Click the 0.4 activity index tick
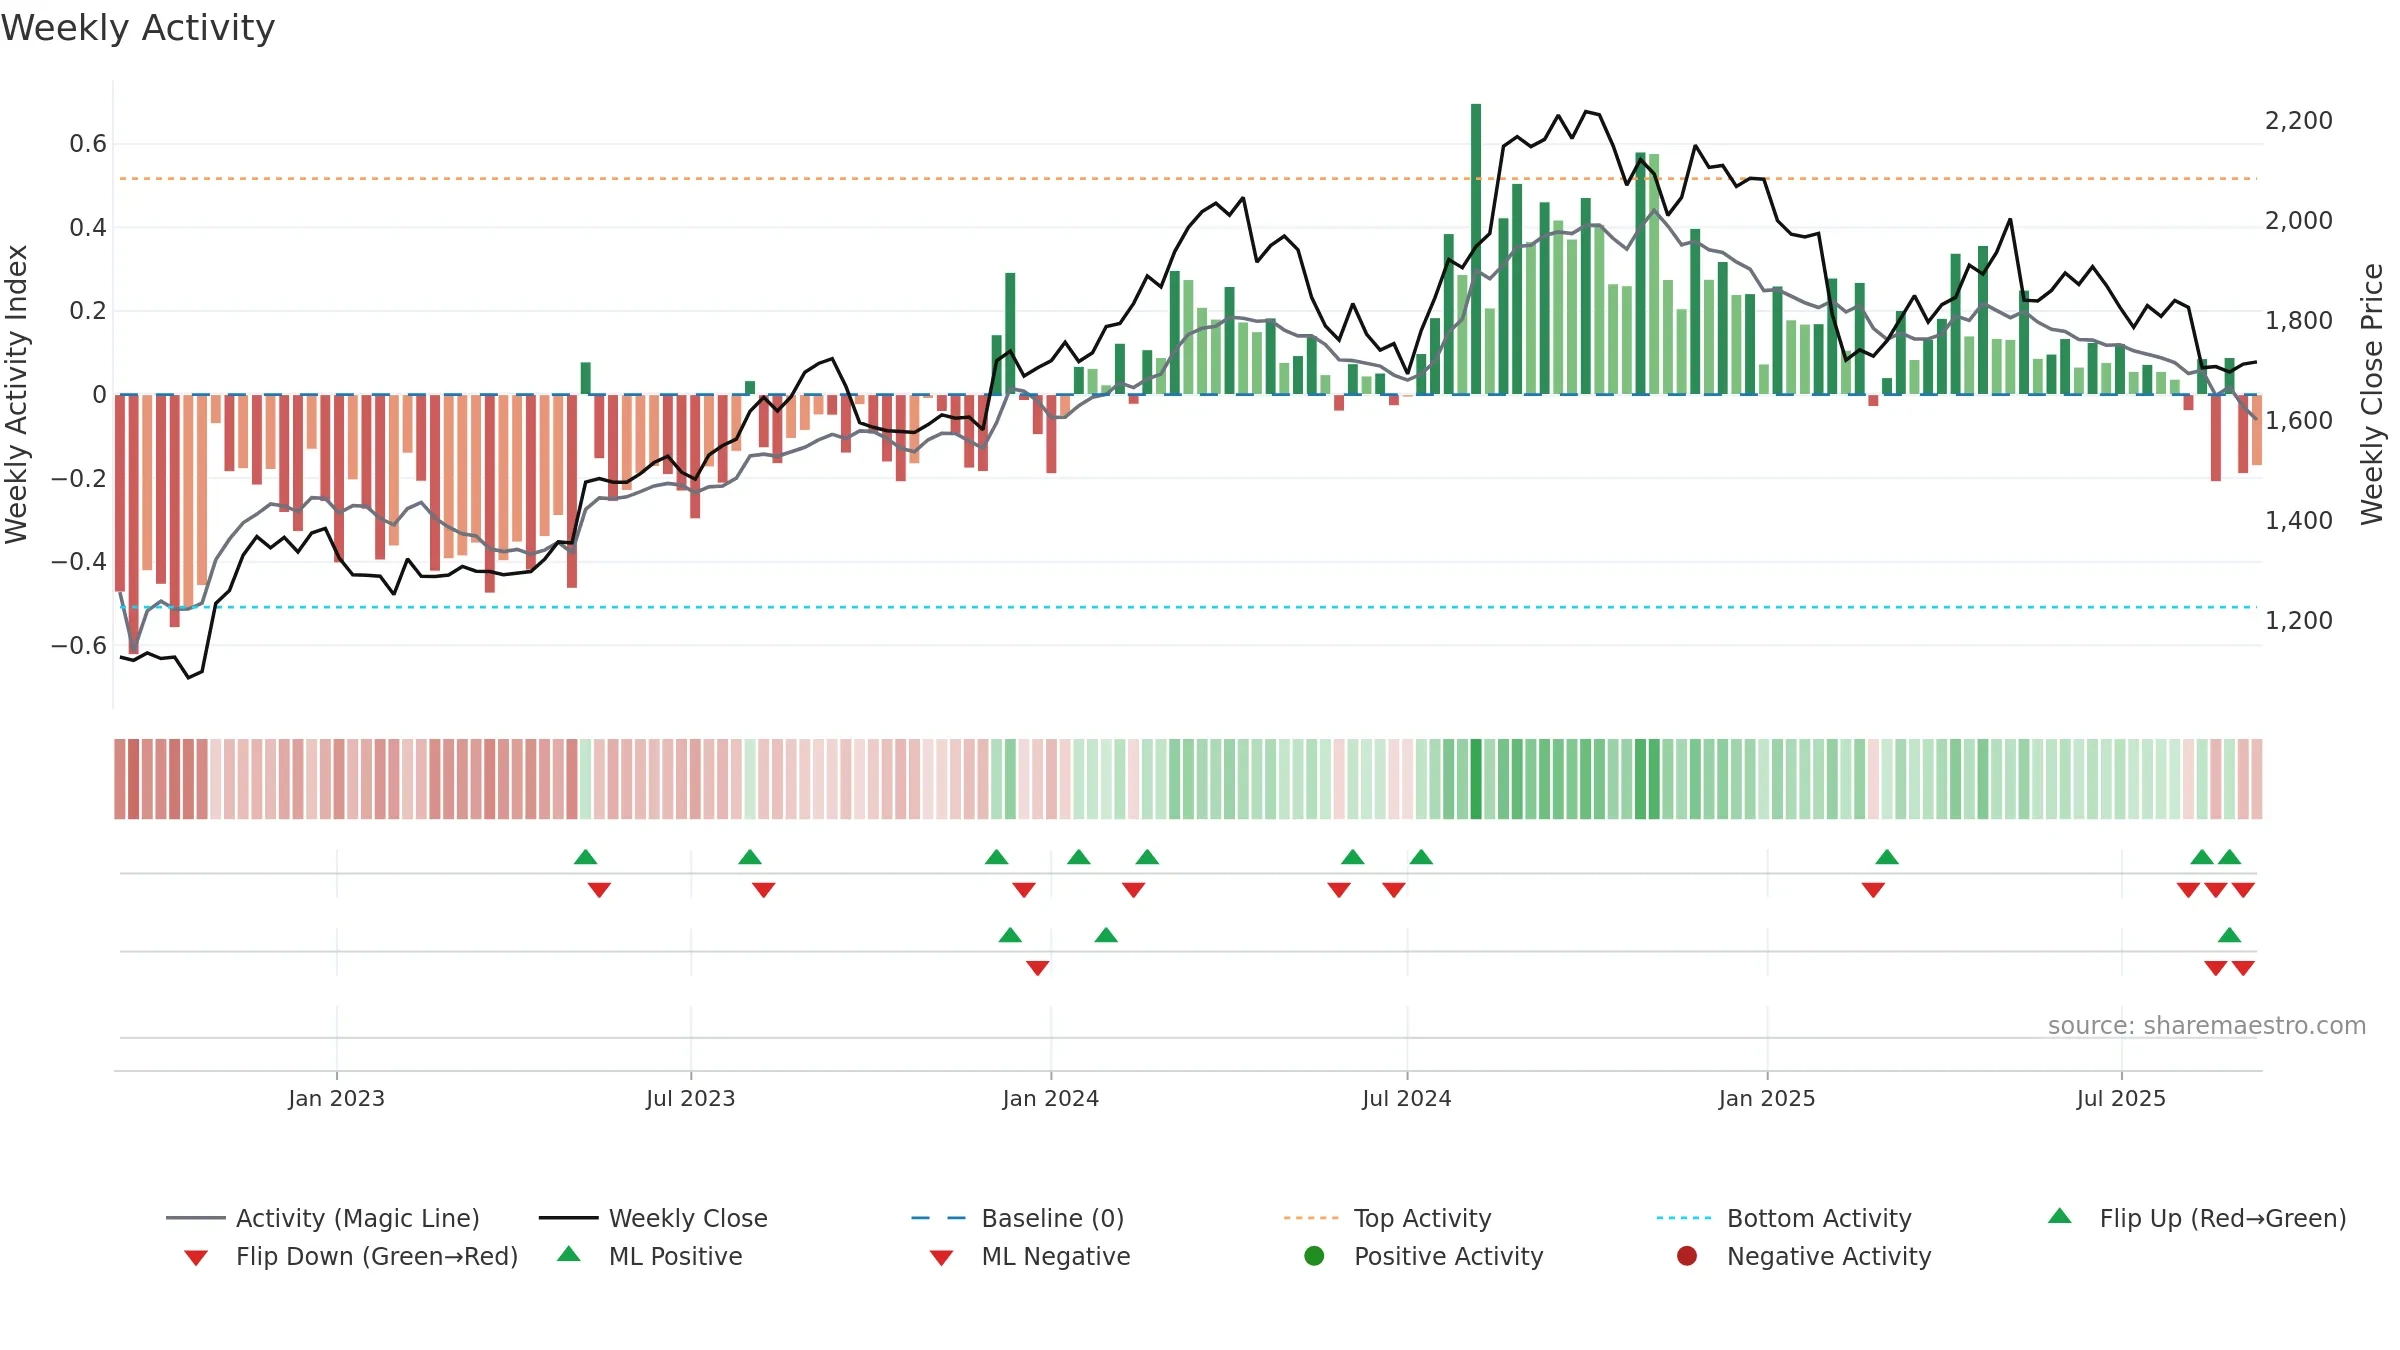2400x1350 pixels. click(88, 228)
